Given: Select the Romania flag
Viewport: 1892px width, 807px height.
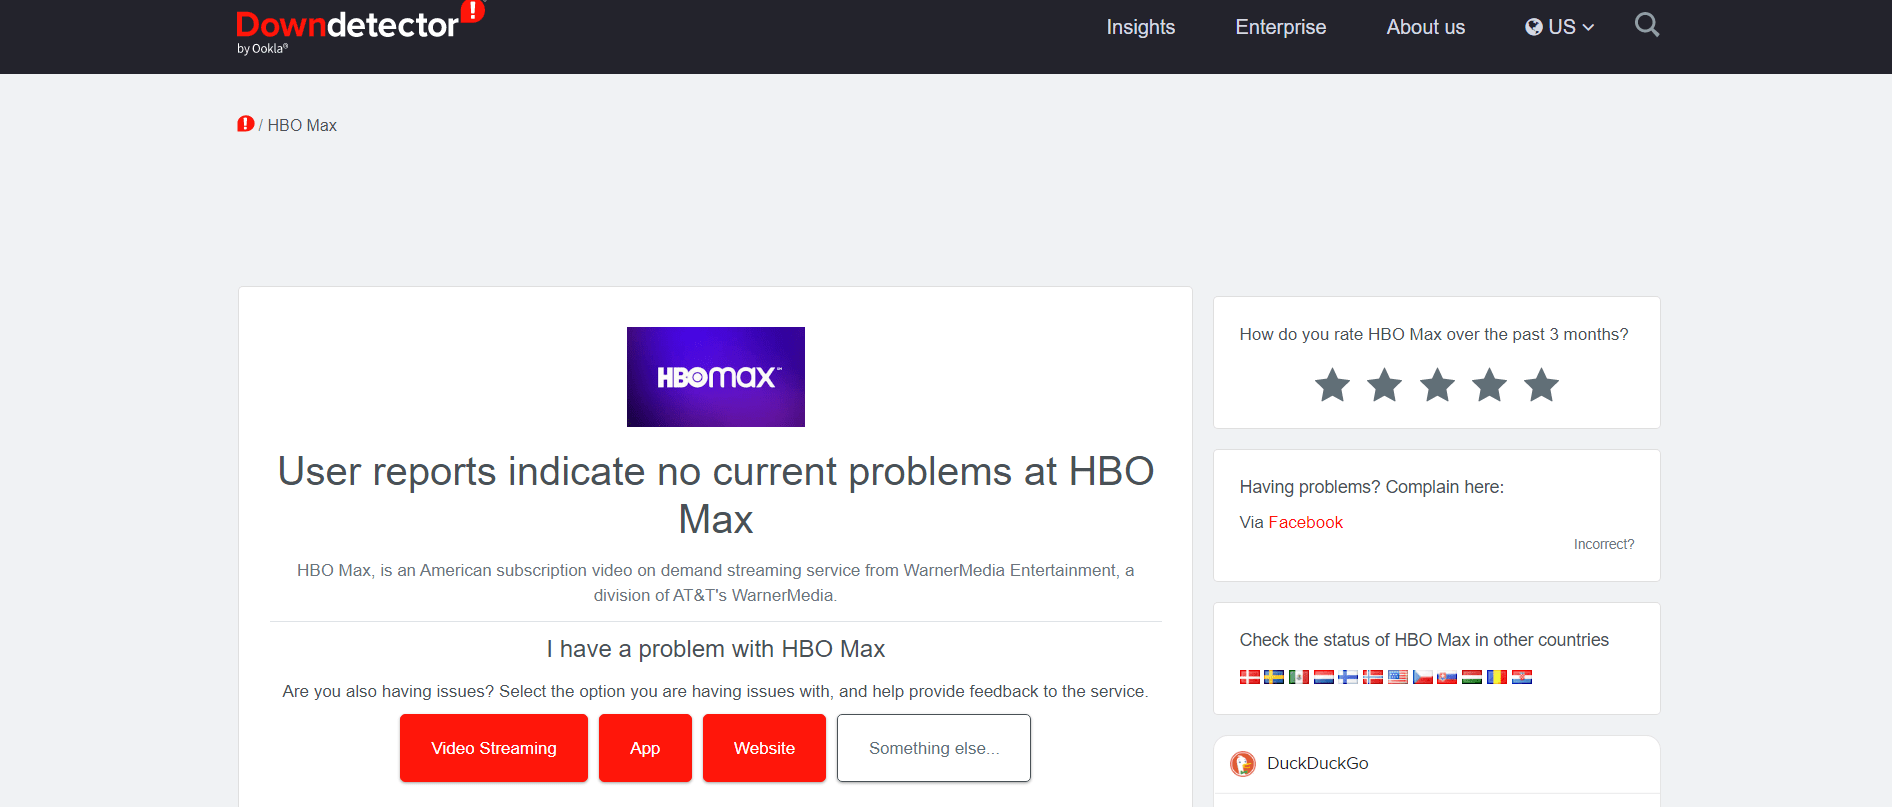Looking at the screenshot, I should pos(1497,677).
